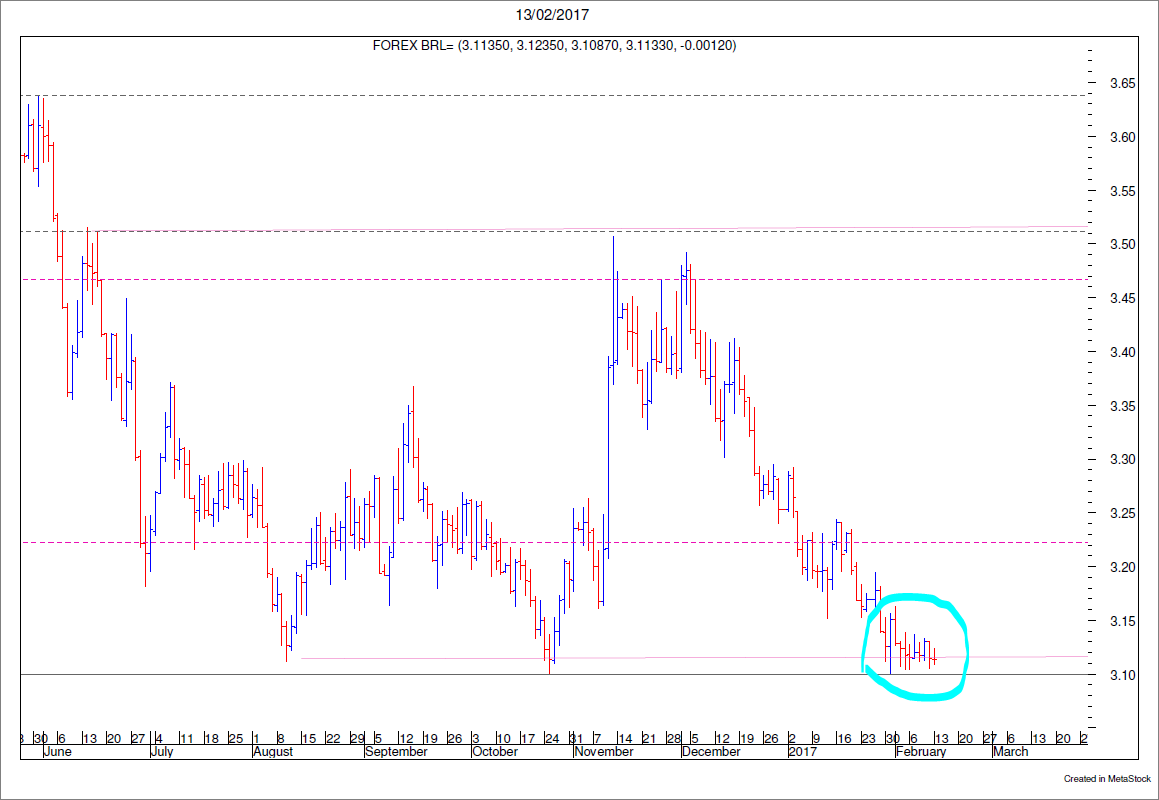This screenshot has width=1159, height=800.
Task: Select the date tick label 14
Action: point(625,739)
